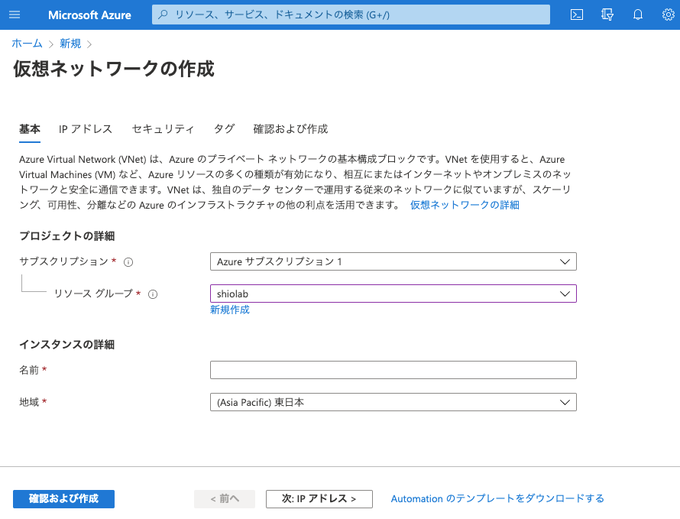
Task: Open Cloud Shell from the top bar
Action: 576,15
